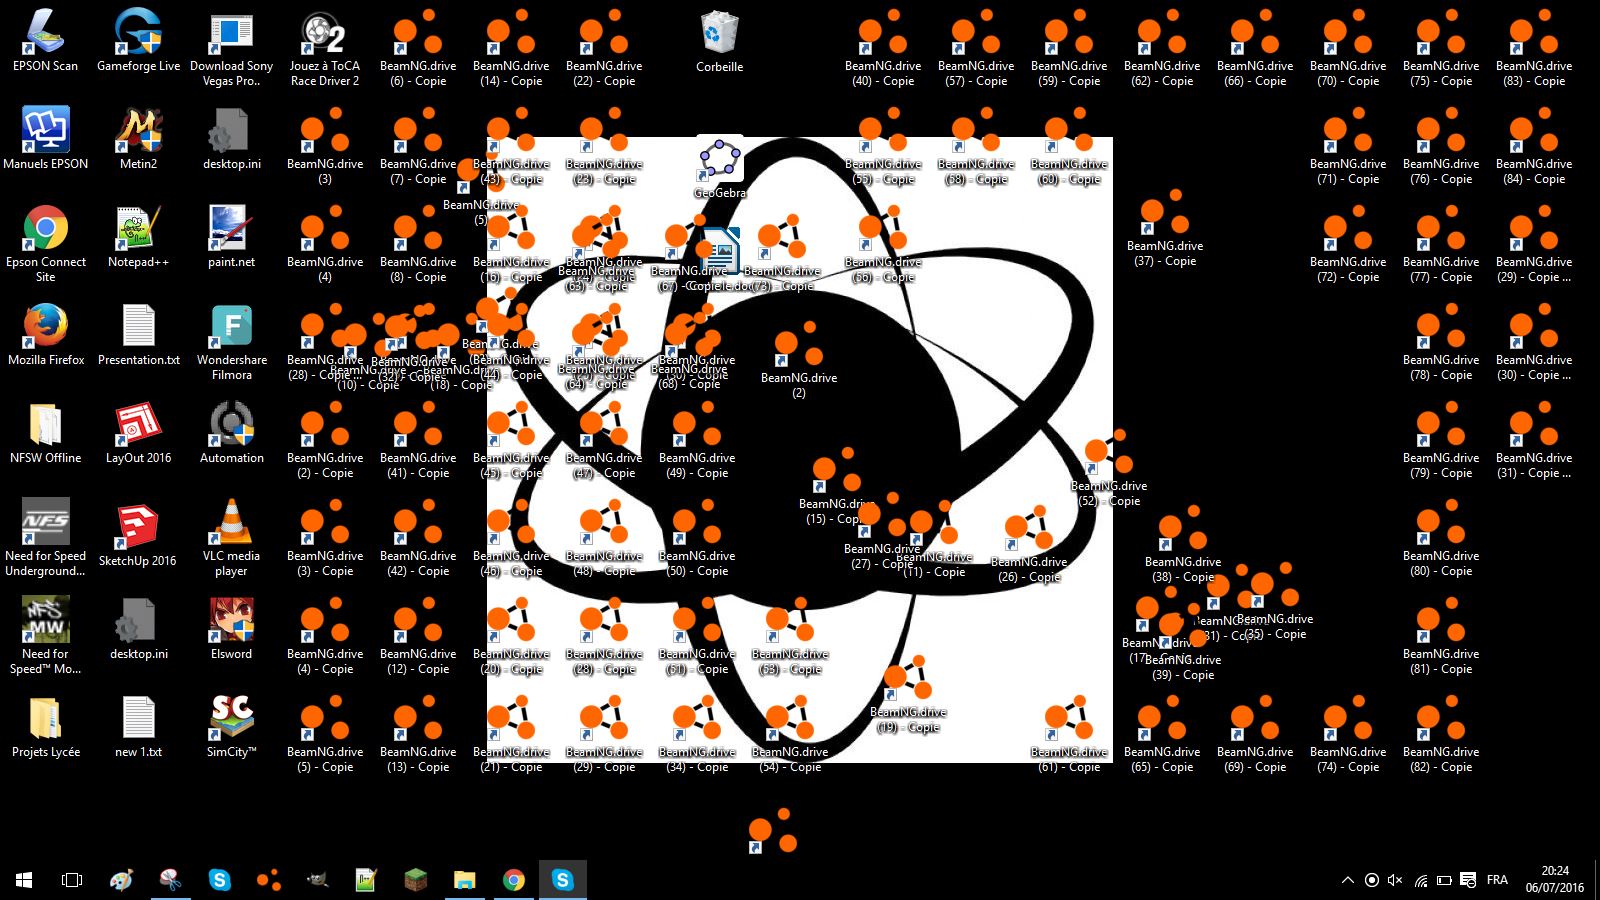Open the FRA input language switcher
Image resolution: width=1600 pixels, height=900 pixels.
pyautogui.click(x=1497, y=880)
